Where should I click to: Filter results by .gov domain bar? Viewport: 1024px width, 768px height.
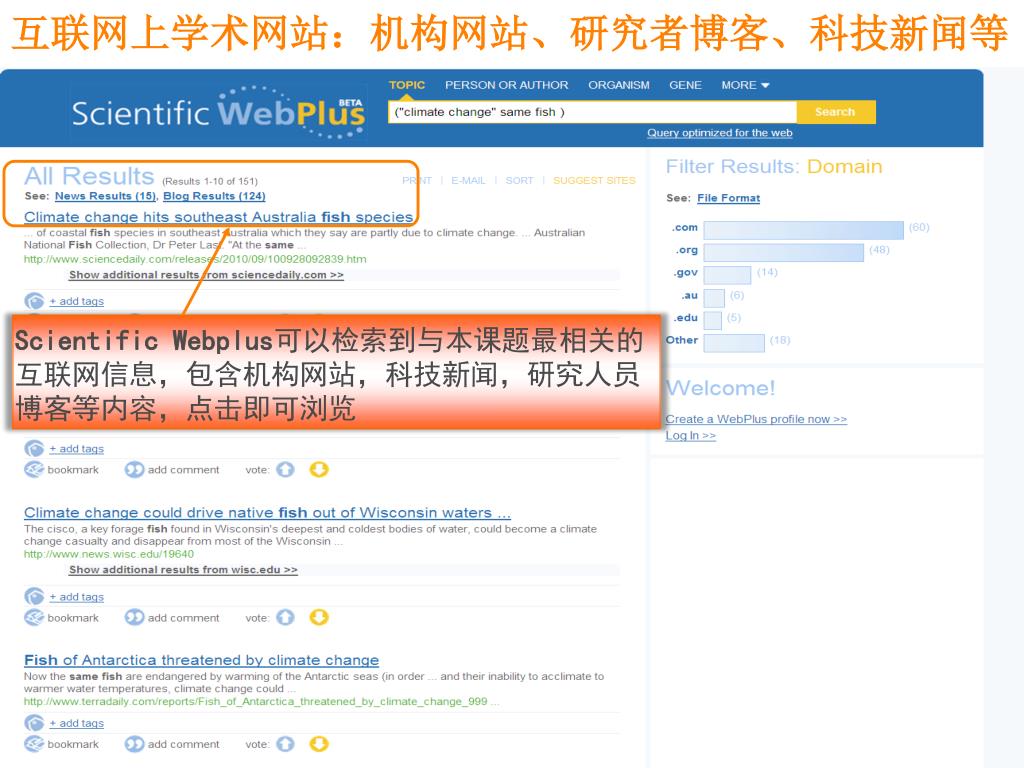pyautogui.click(x=728, y=275)
